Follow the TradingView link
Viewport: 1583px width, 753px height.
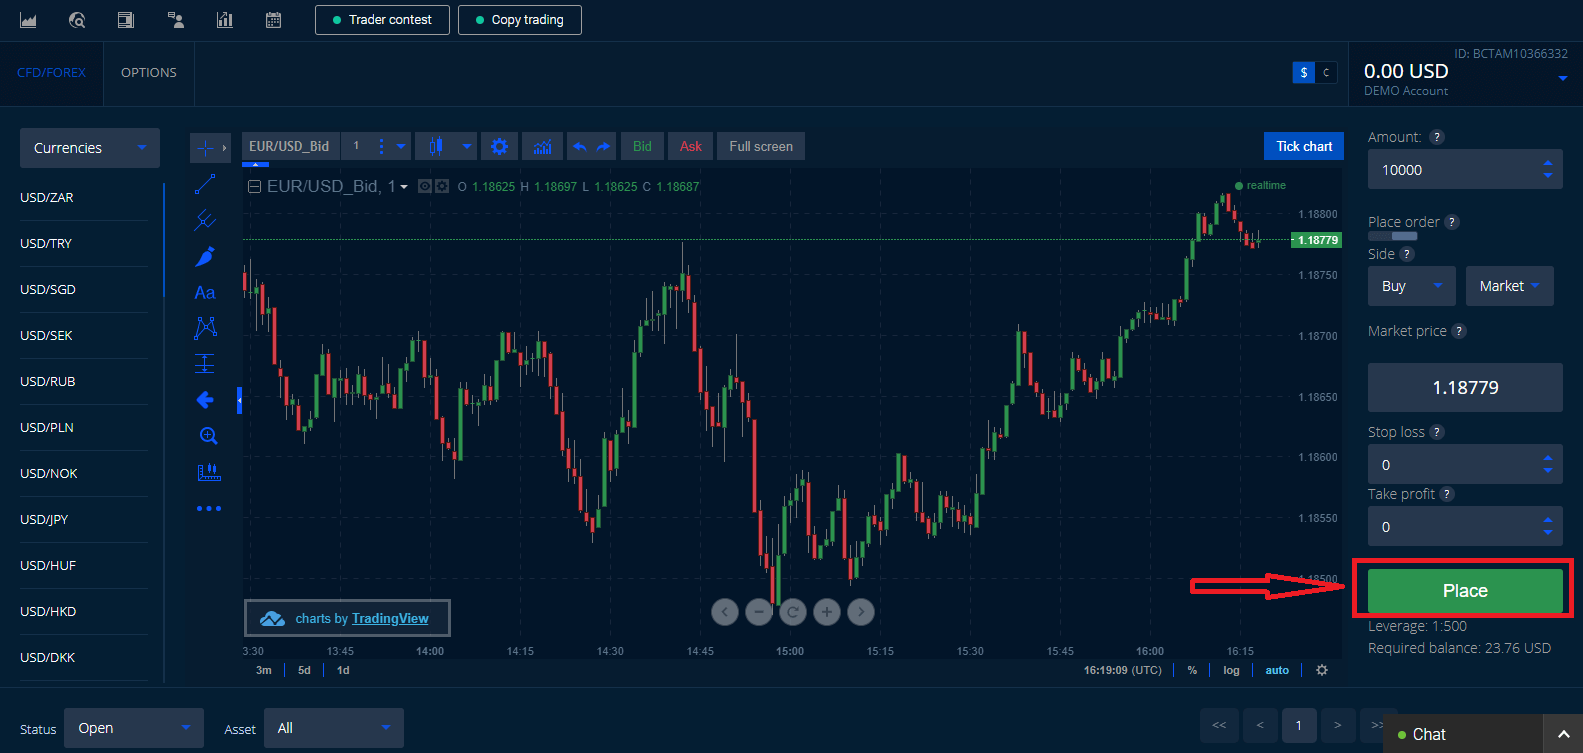point(390,619)
